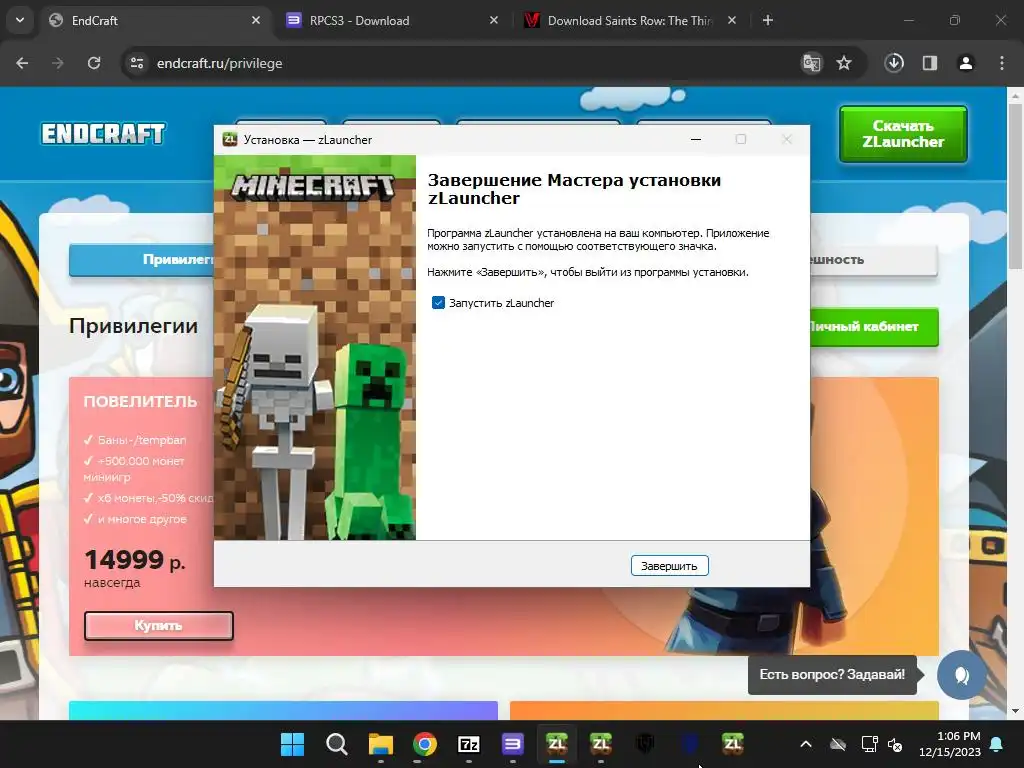Click the translate page icon
The width and height of the screenshot is (1024, 768).
click(812, 63)
